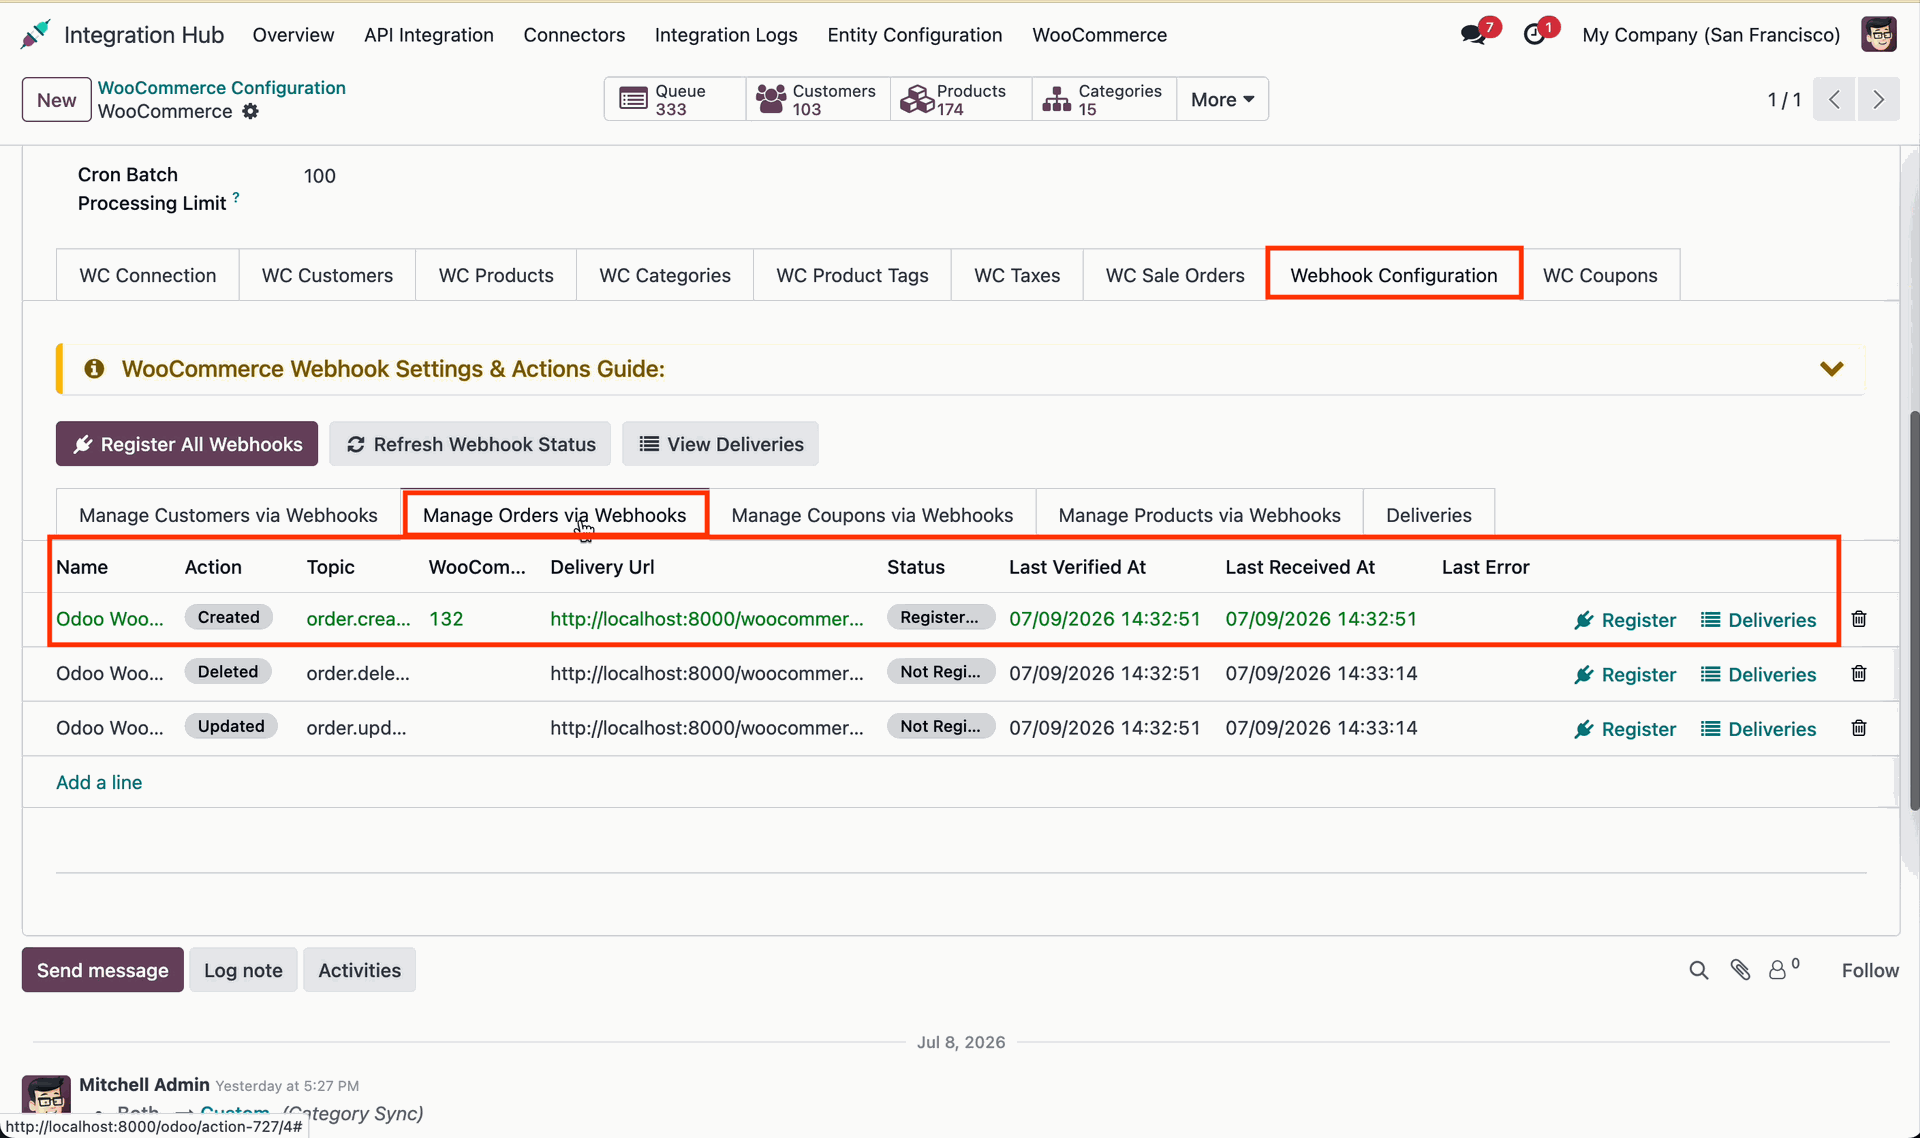Click the Follow button

tap(1870, 970)
